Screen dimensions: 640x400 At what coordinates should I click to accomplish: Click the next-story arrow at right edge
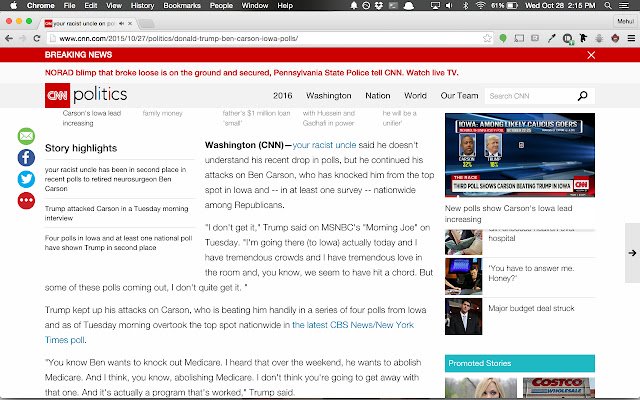(x=632, y=253)
